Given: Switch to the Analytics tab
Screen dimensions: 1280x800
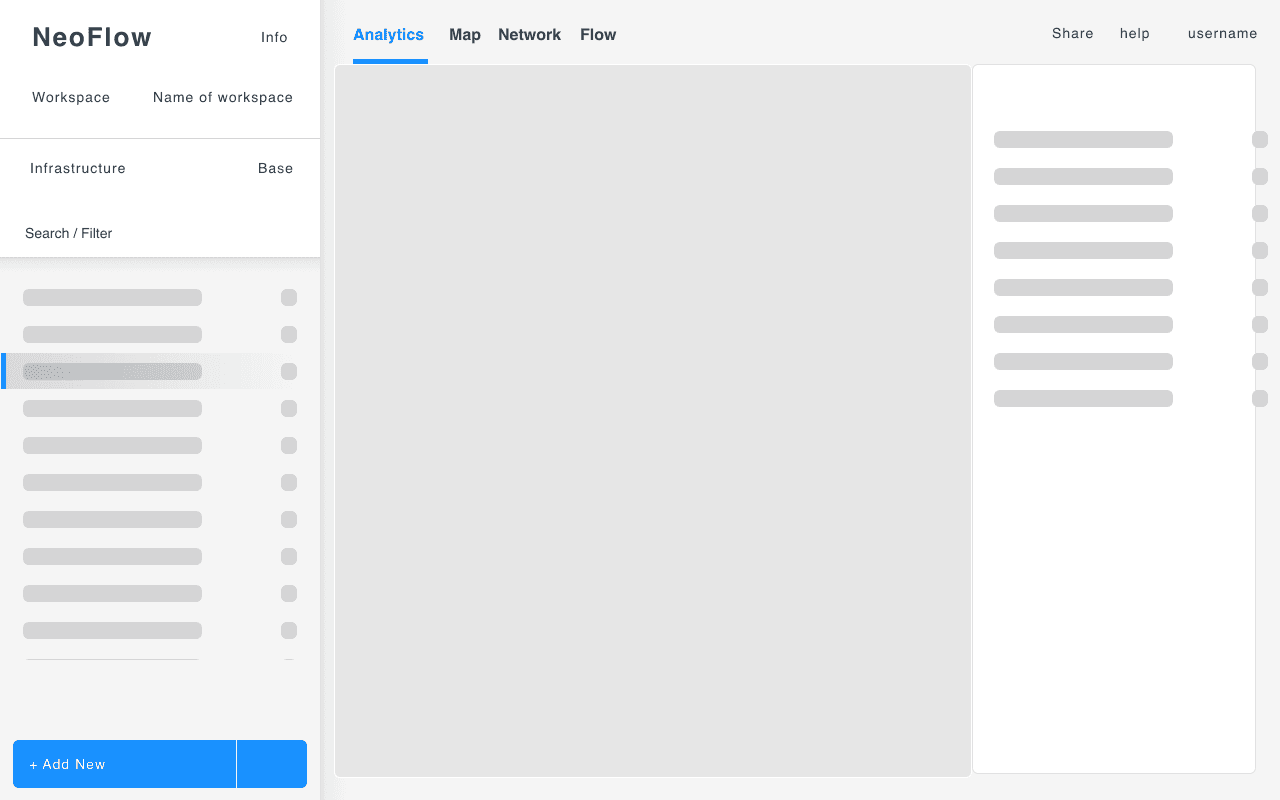Looking at the screenshot, I should click(389, 35).
